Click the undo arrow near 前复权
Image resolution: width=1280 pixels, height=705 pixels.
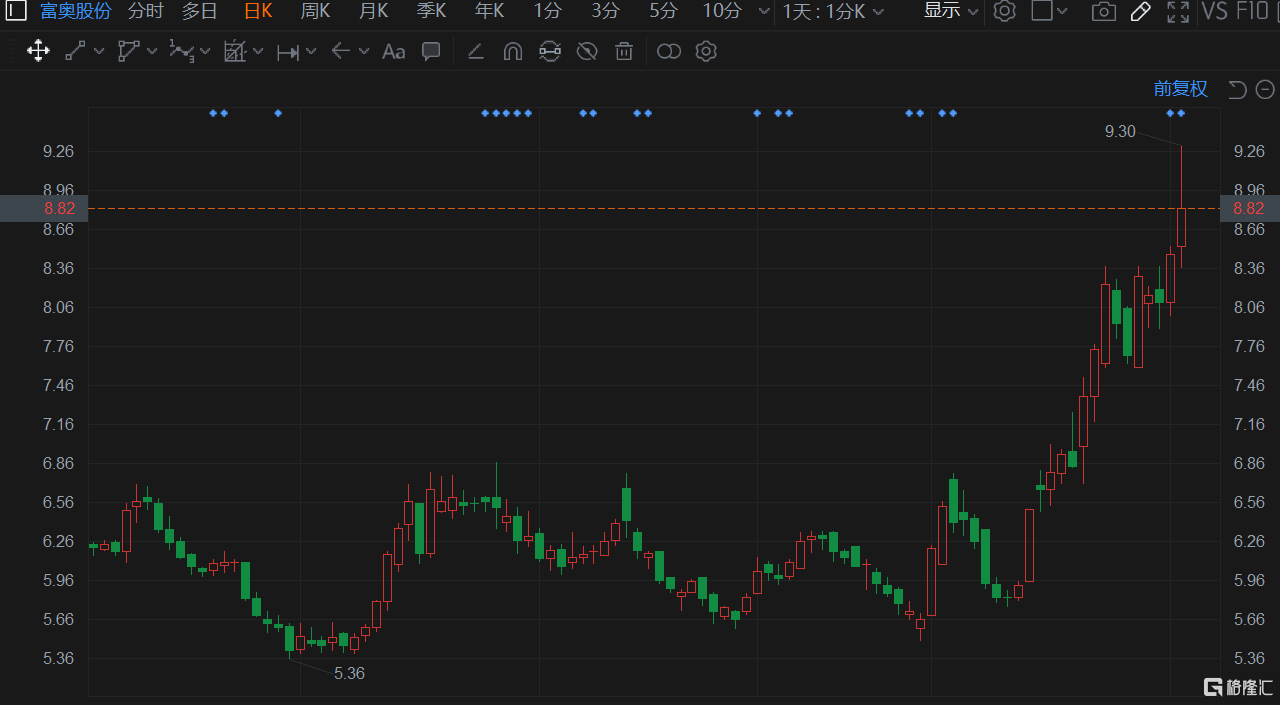tap(1237, 90)
